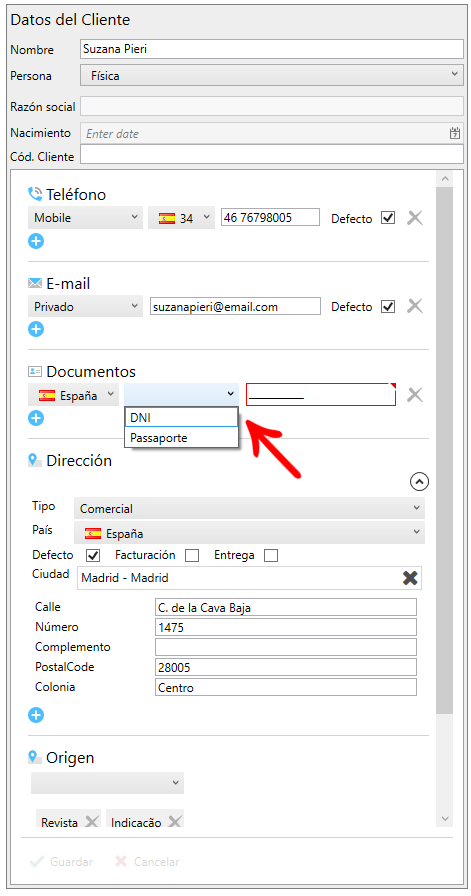471x896 pixels.
Task: Enable the Facturación checkbox
Action: pyautogui.click(x=192, y=555)
